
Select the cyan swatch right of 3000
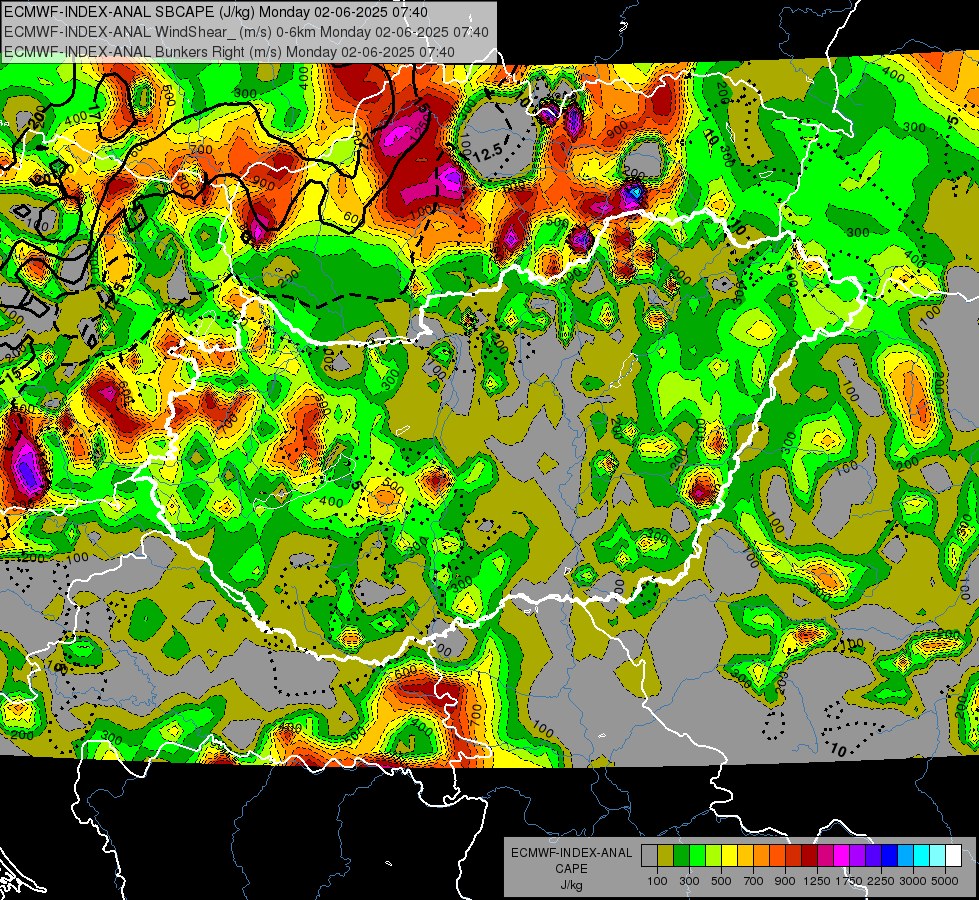coord(922,856)
